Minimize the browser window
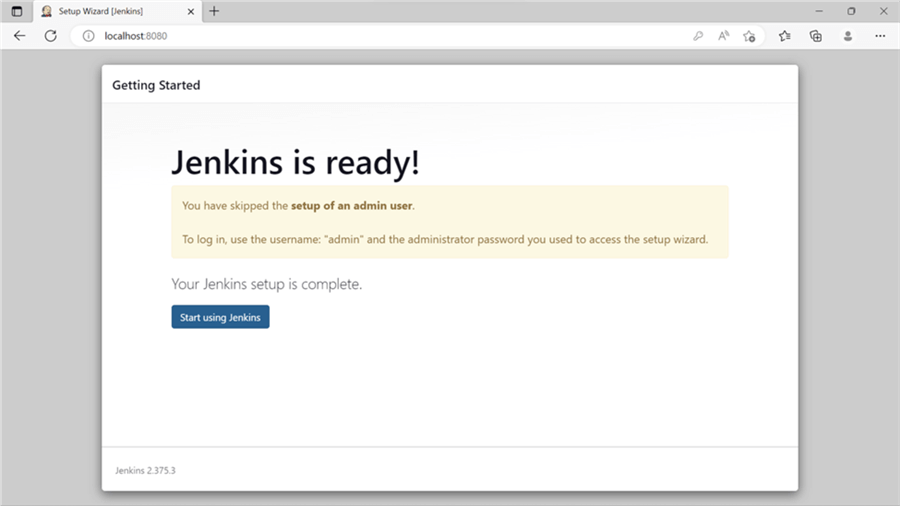The height and width of the screenshot is (506, 900). [x=819, y=11]
